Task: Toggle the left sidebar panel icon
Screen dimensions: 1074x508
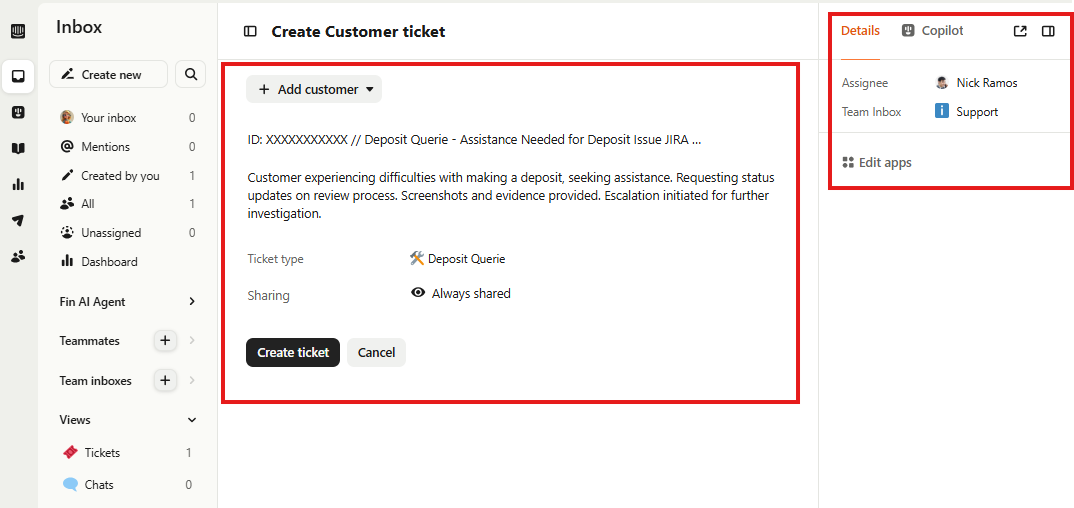Action: (250, 31)
